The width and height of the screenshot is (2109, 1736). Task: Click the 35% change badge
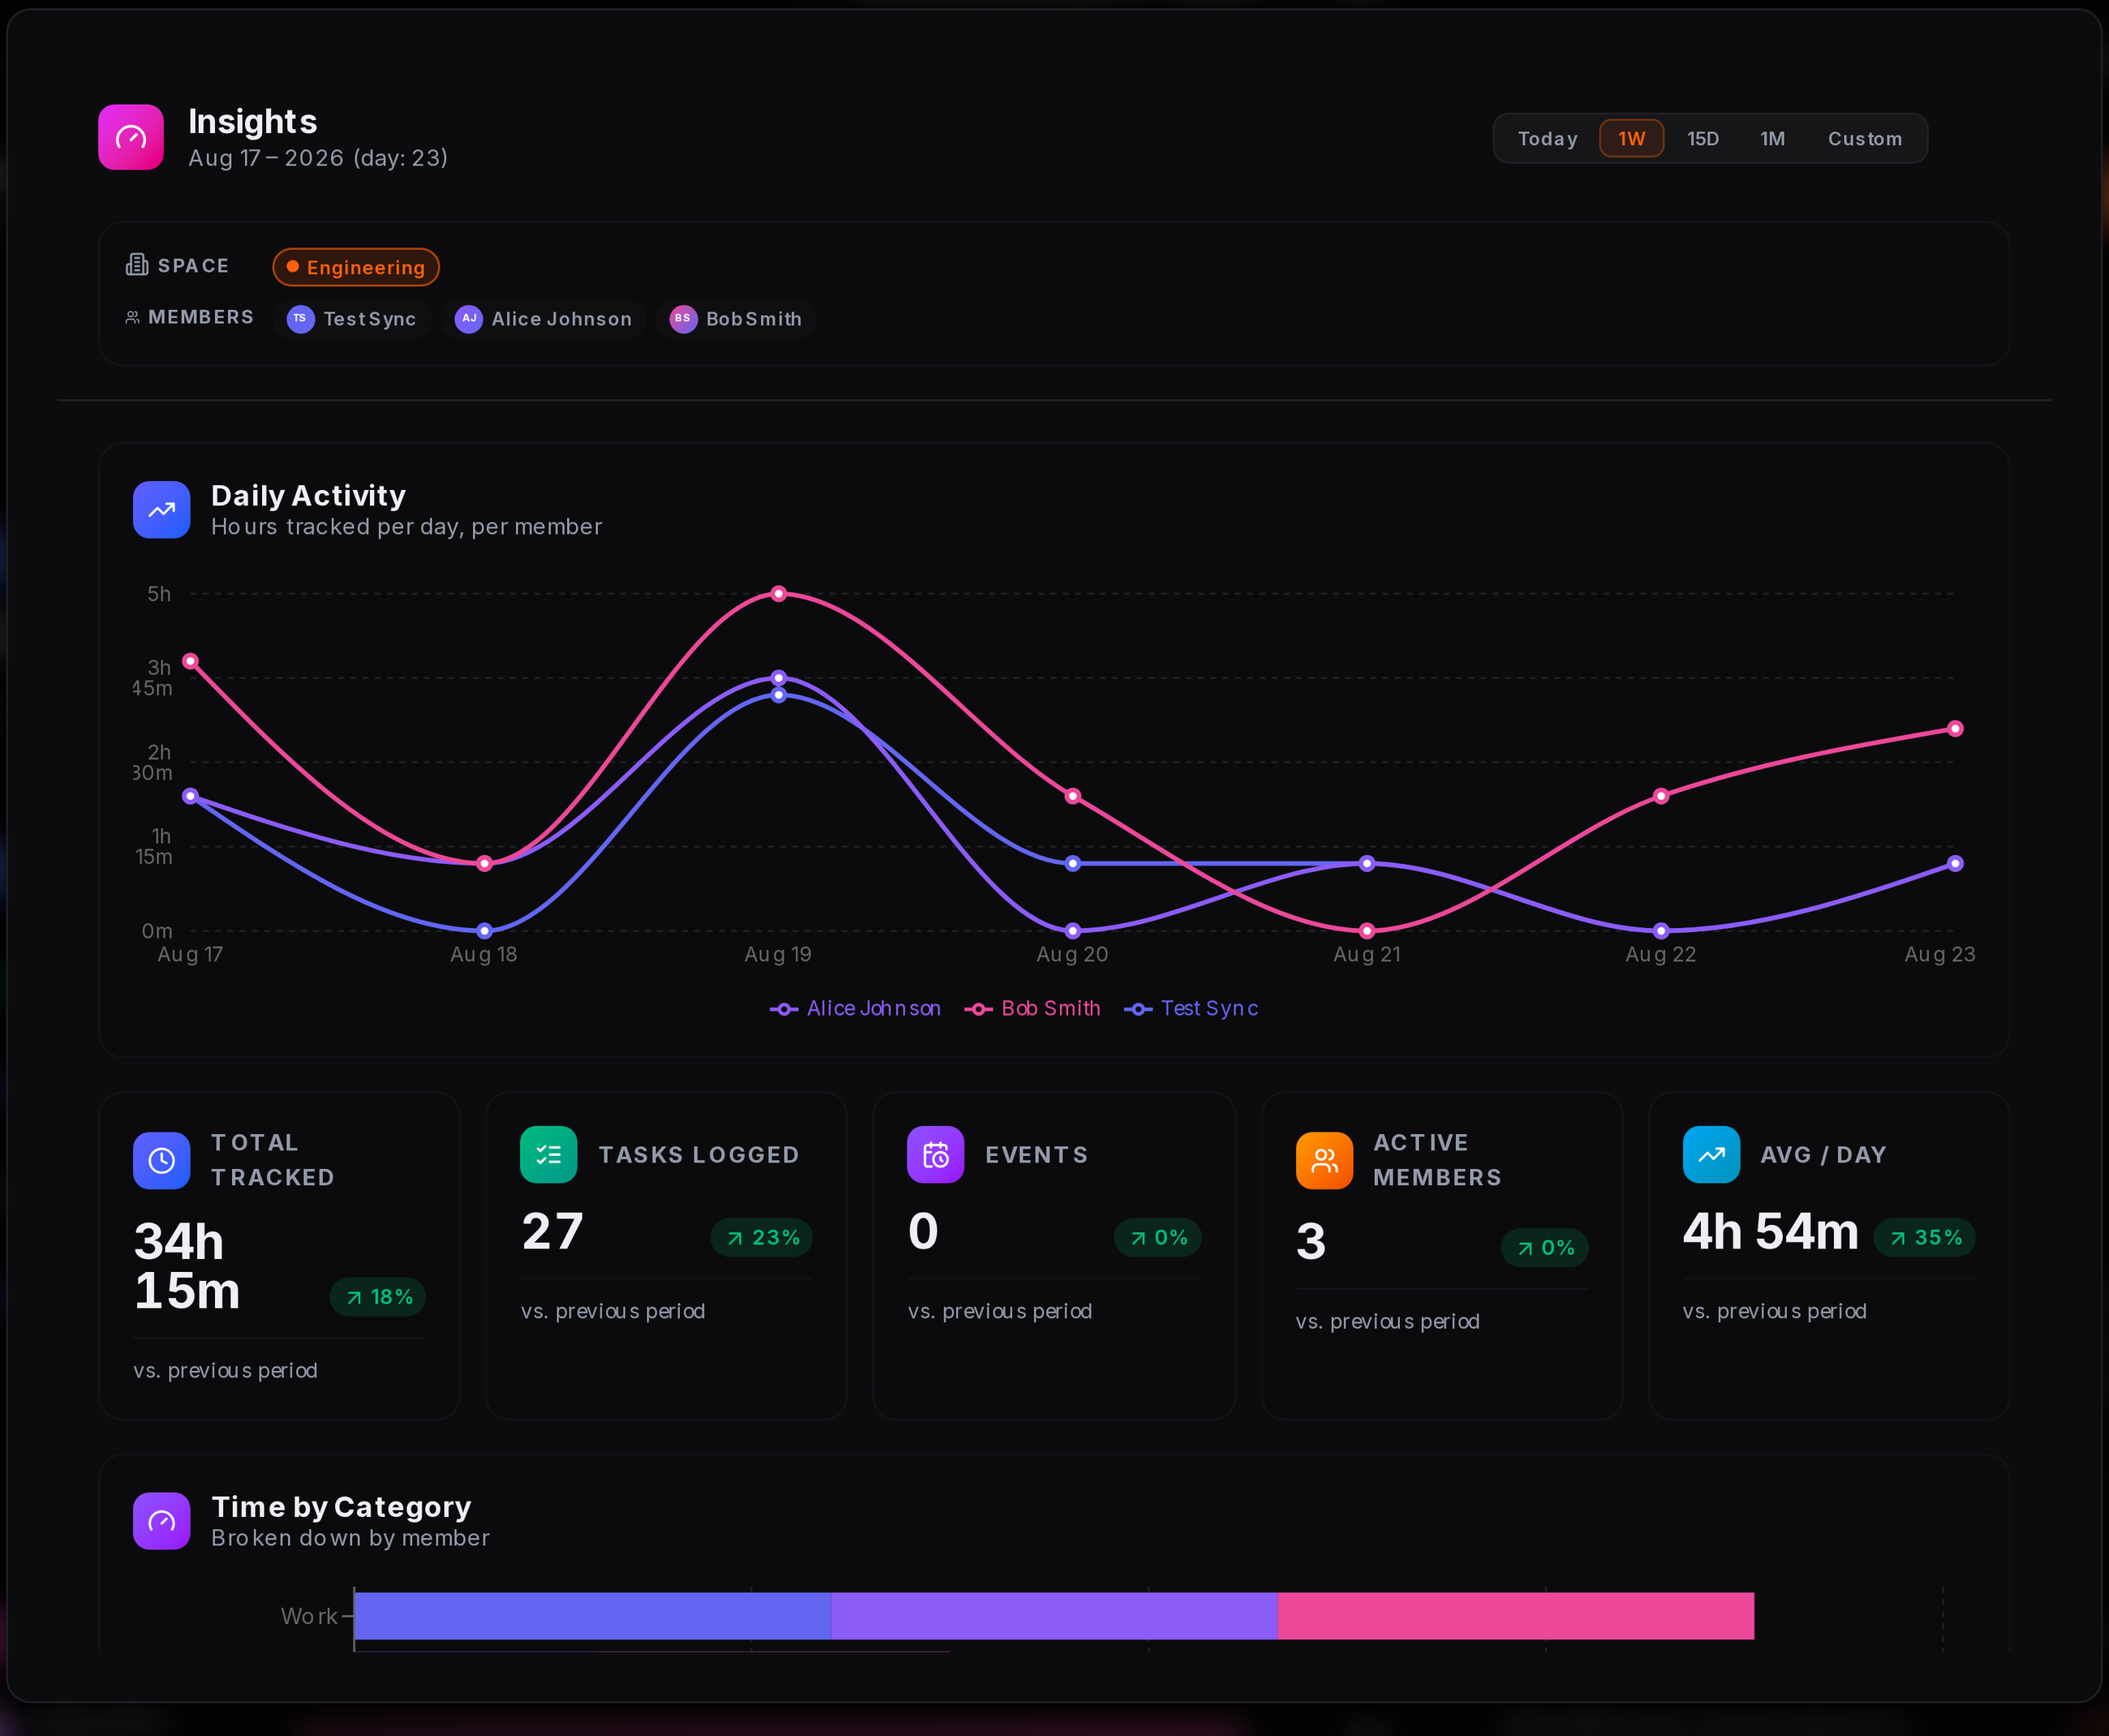(1925, 1238)
